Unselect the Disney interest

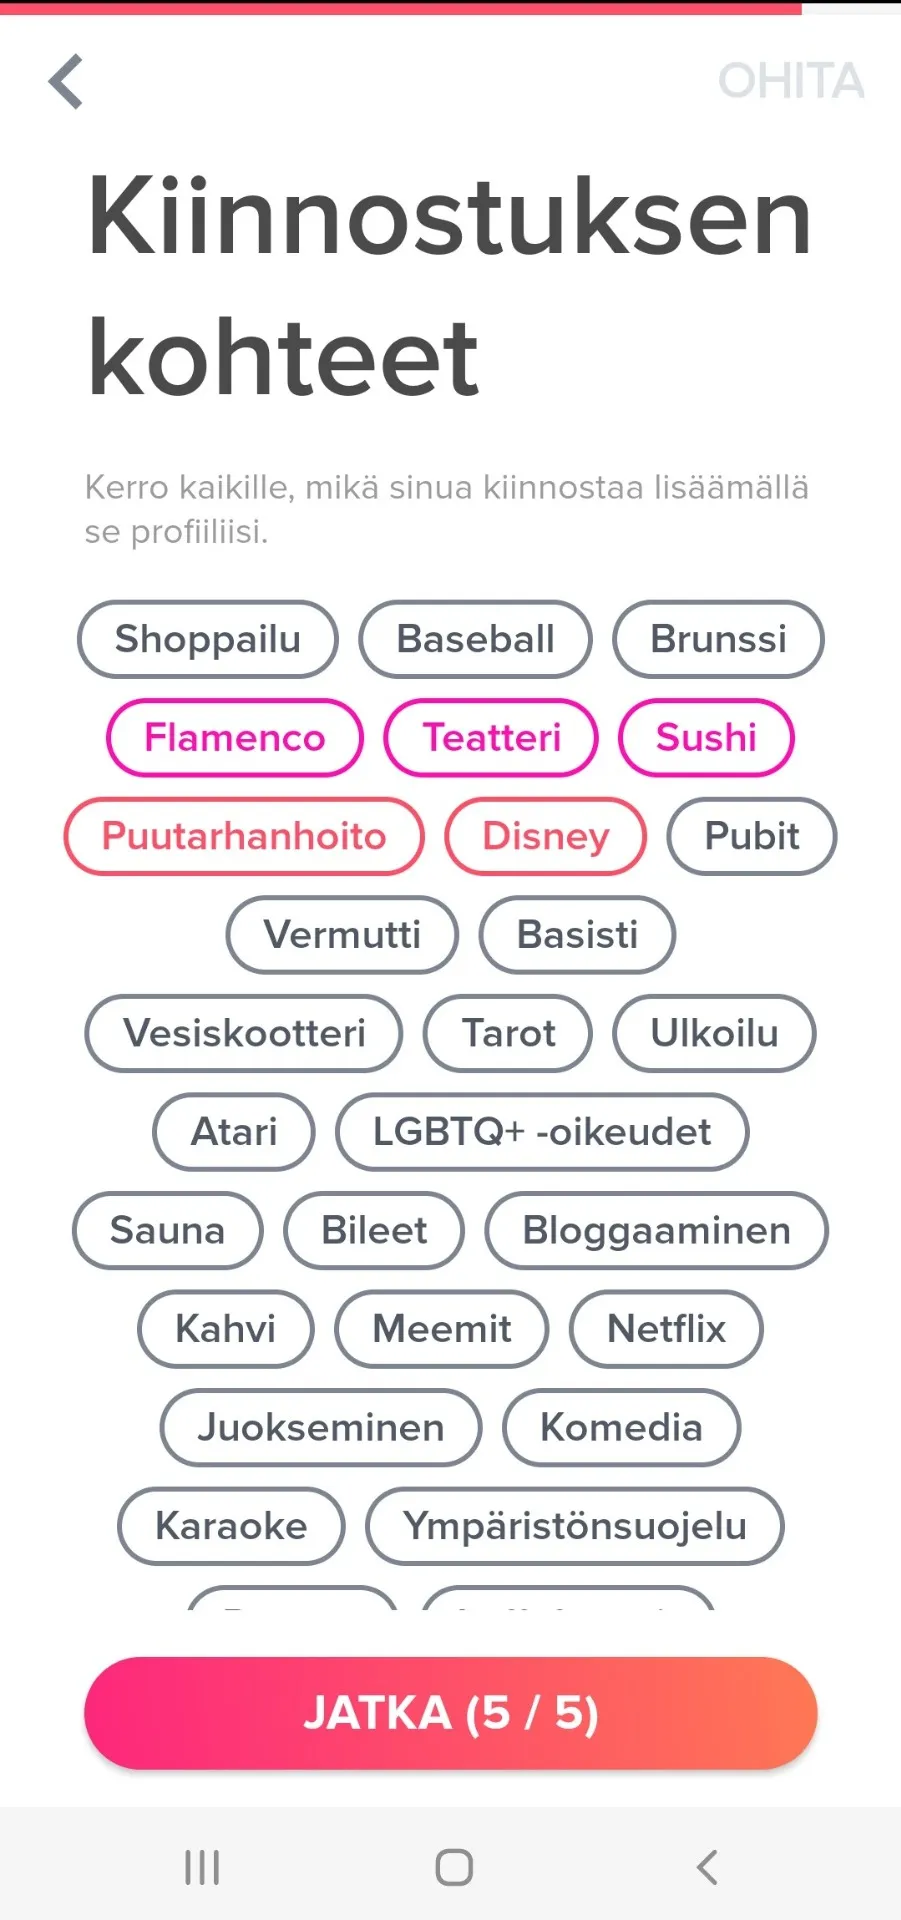coord(546,836)
